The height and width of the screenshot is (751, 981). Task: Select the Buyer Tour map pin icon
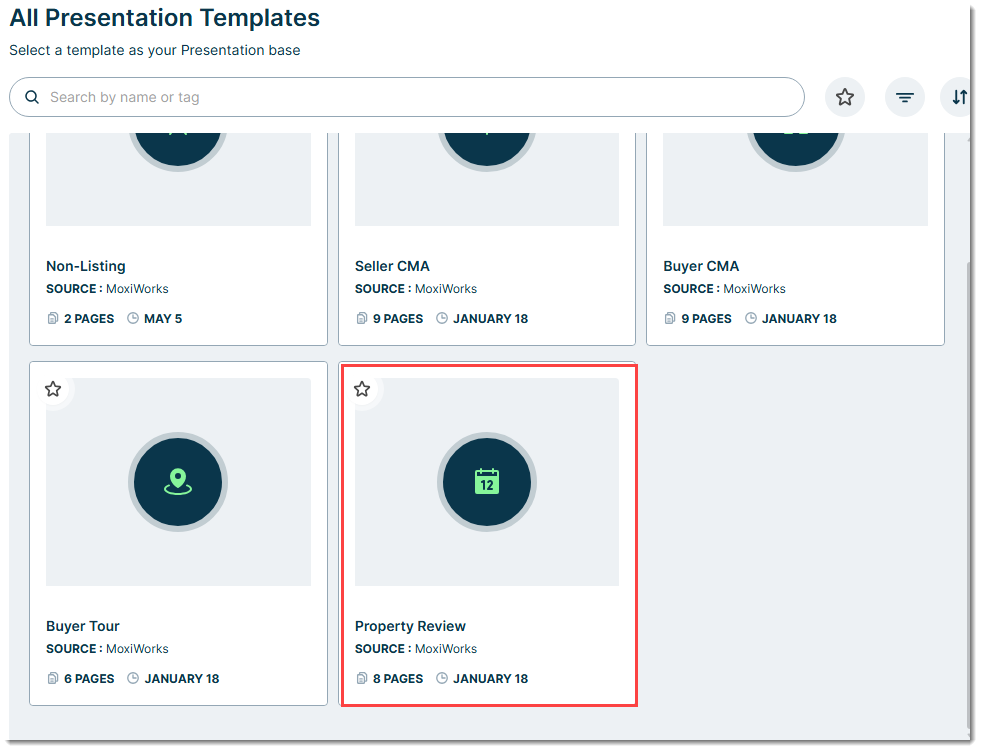point(178,482)
